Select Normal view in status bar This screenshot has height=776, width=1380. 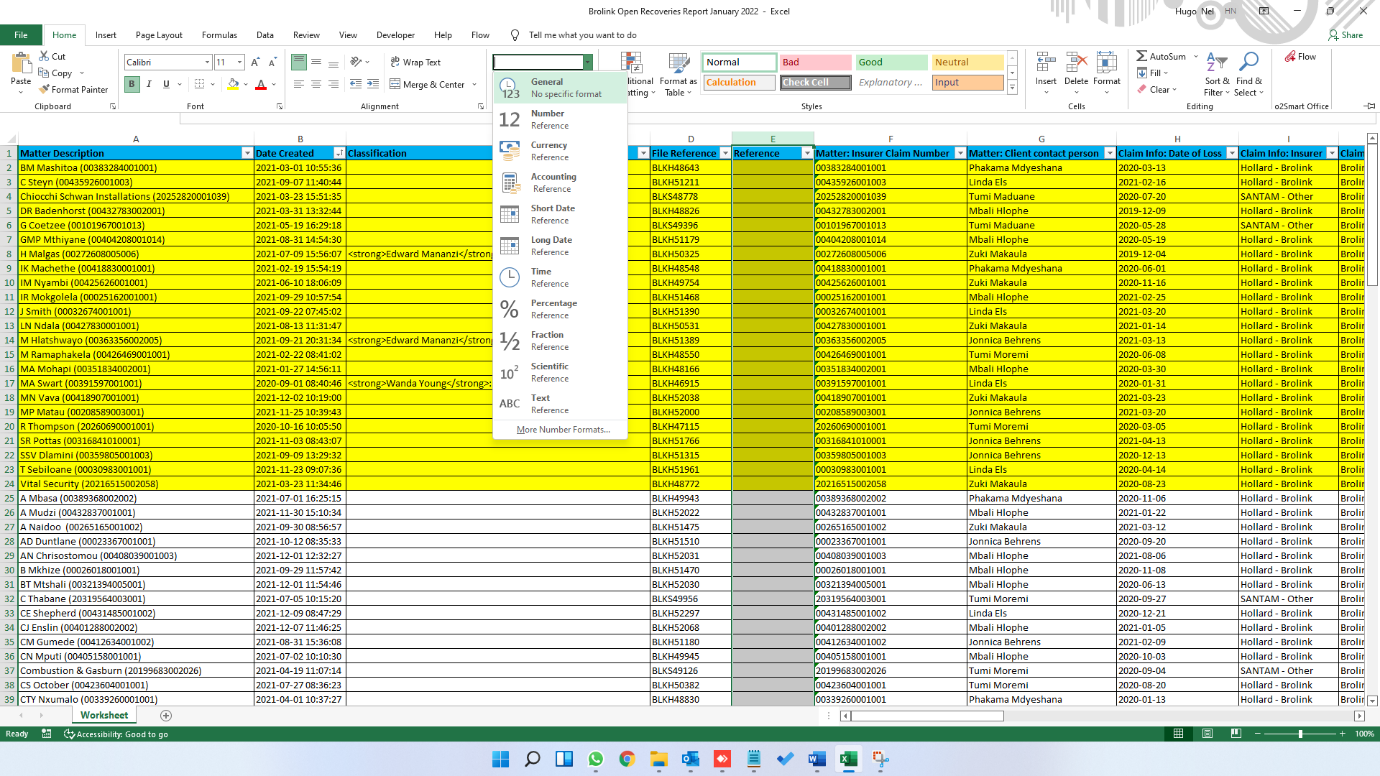point(1179,734)
